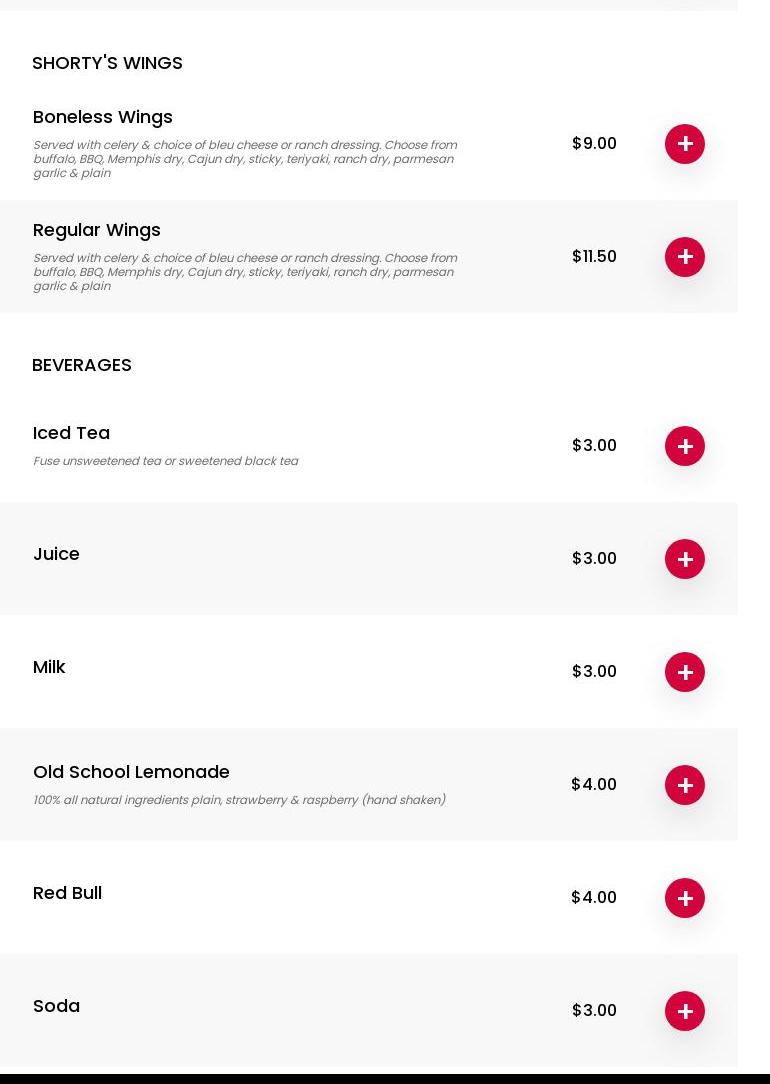The height and width of the screenshot is (1084, 770).
Task: Select the Regular Wings item title
Action: pos(97,230)
